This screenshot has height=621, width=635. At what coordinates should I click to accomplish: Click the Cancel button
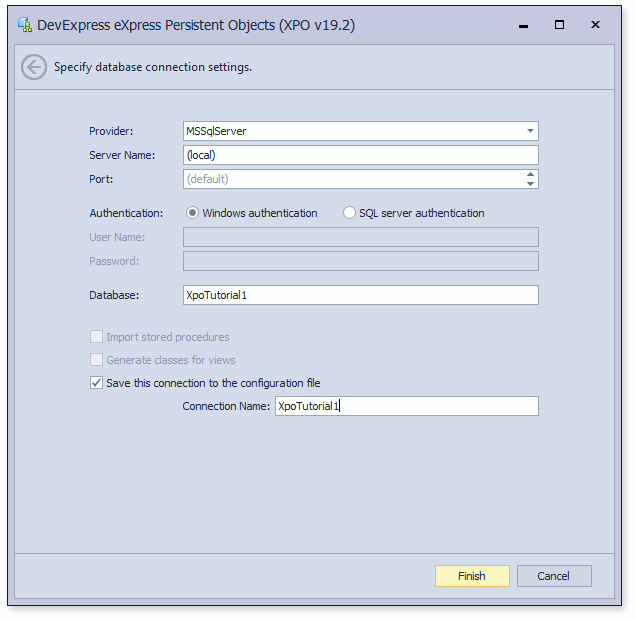(x=554, y=576)
